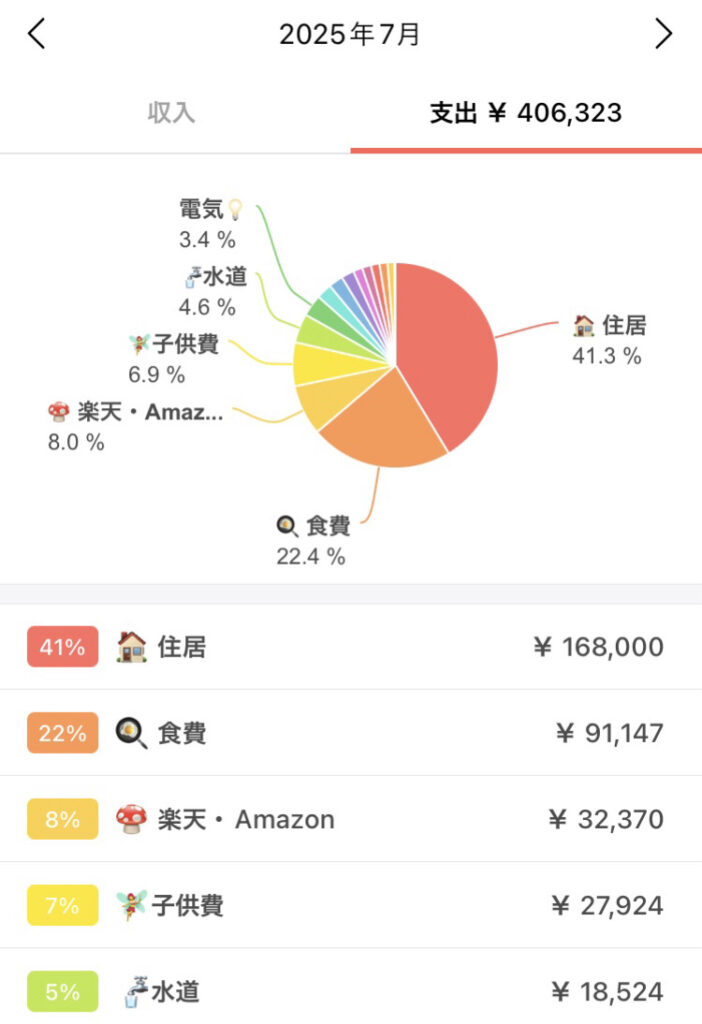The image size is (702, 1024).
Task: Click the green 5% percentage badge
Action: (63, 991)
